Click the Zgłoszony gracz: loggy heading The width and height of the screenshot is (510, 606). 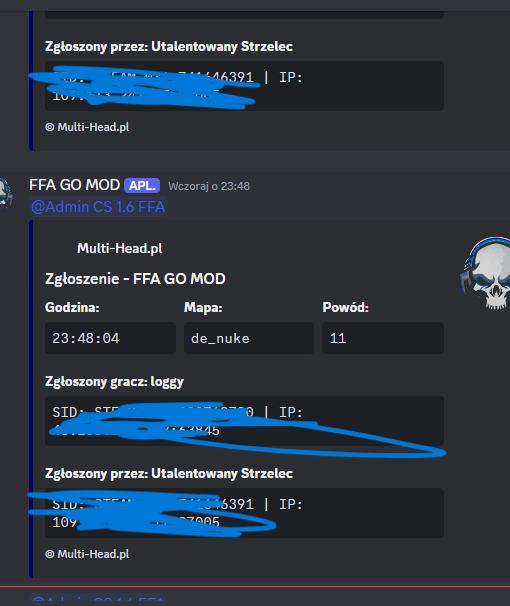pos(114,381)
